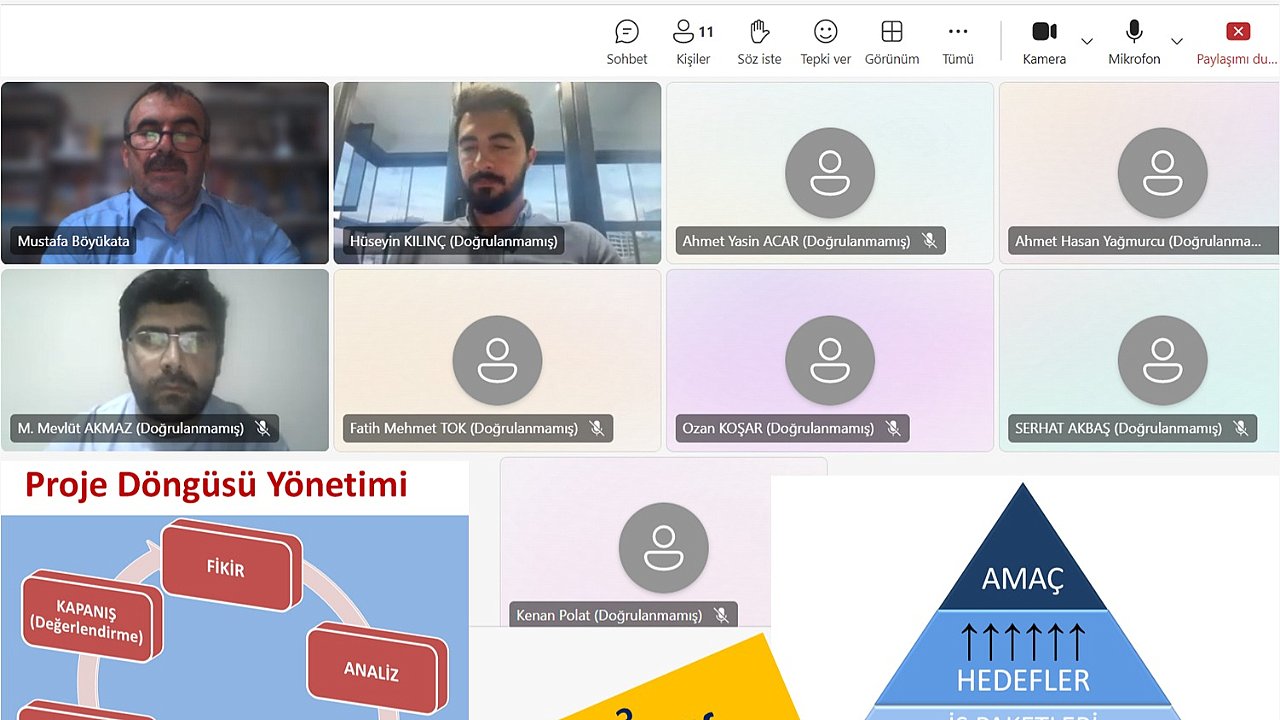
Task: Select Hüseyin KILINÇ's video tile
Action: click(x=497, y=173)
